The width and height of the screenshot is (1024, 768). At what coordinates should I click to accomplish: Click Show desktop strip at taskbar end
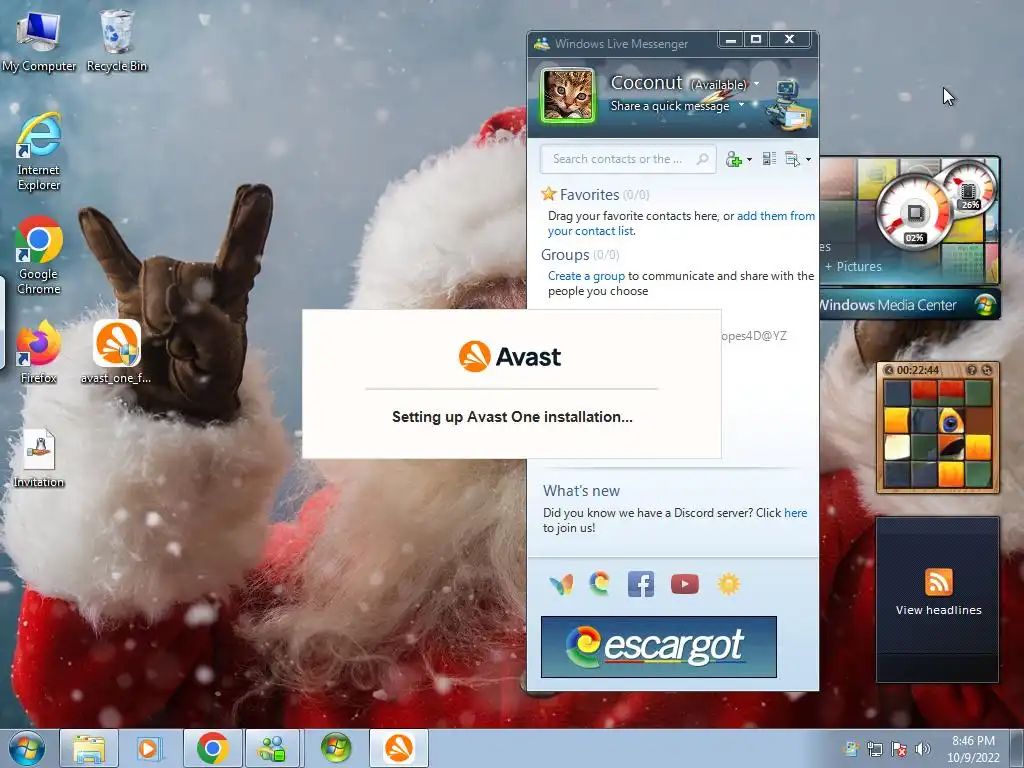coord(1018,748)
